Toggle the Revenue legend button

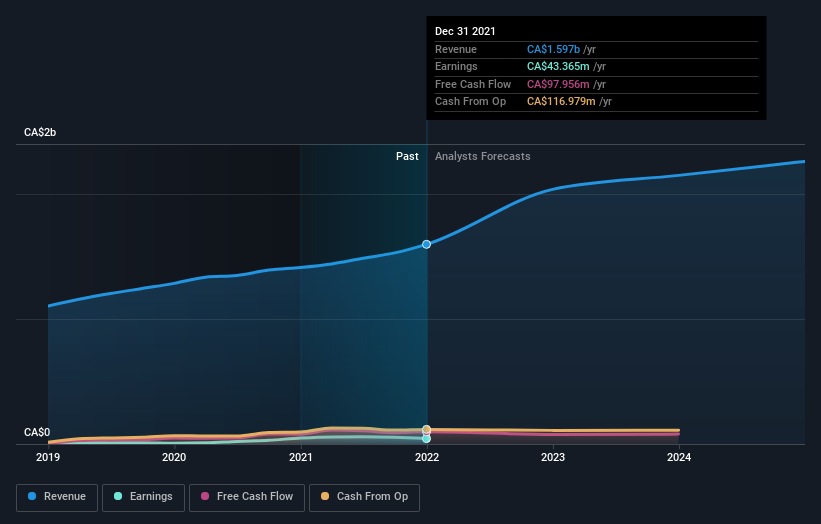pos(57,497)
